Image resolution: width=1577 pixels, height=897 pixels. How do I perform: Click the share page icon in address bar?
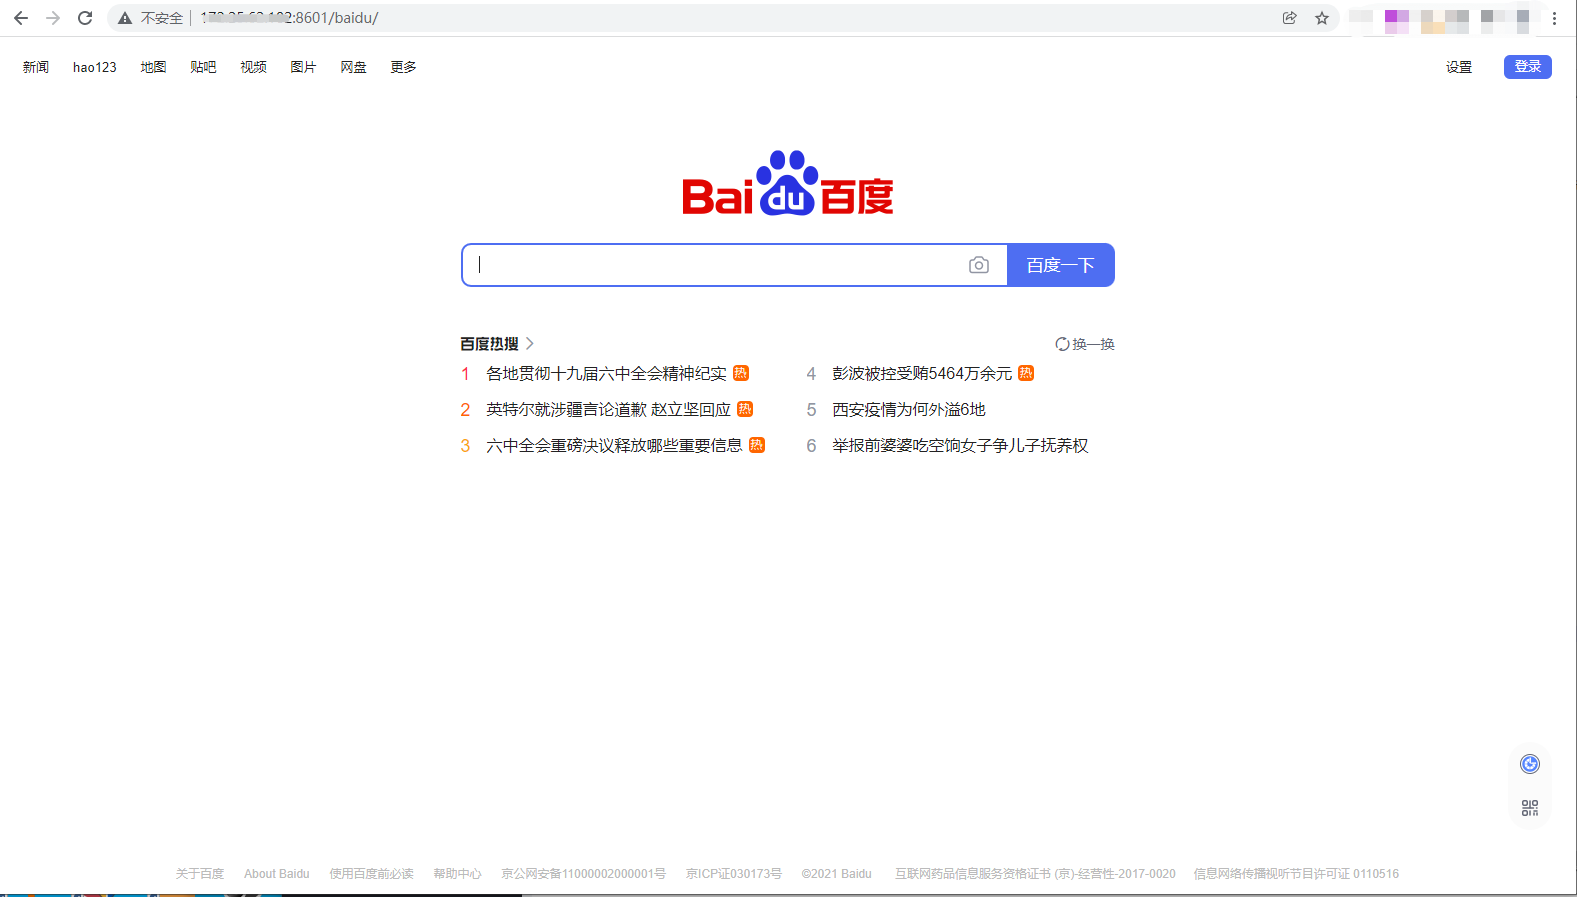pos(1290,18)
